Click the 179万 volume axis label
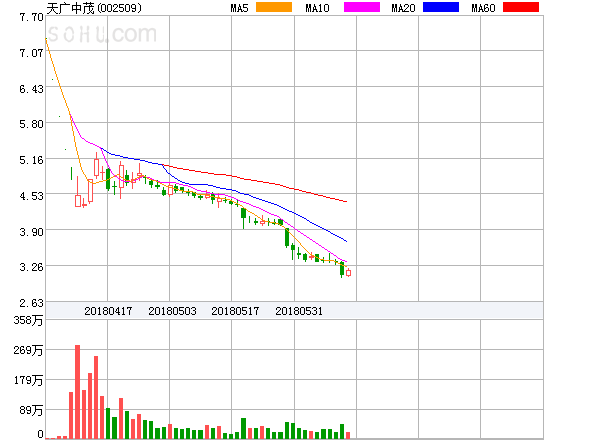 coord(28,380)
